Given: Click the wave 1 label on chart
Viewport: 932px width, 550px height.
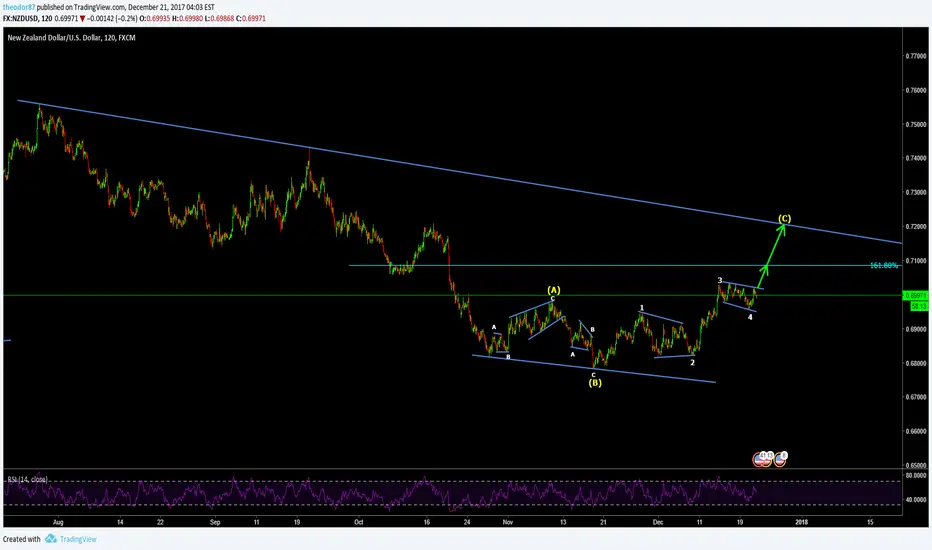Looking at the screenshot, I should click(x=642, y=308).
